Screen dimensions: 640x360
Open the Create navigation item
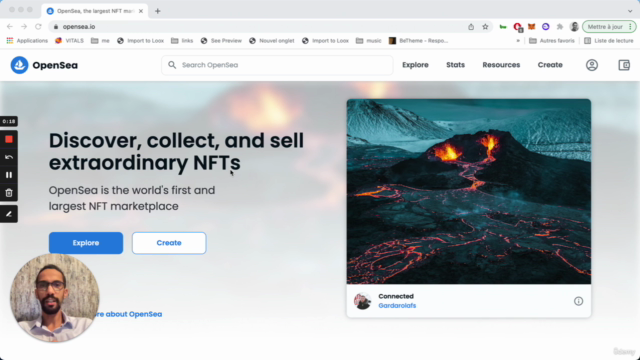pyautogui.click(x=550, y=65)
